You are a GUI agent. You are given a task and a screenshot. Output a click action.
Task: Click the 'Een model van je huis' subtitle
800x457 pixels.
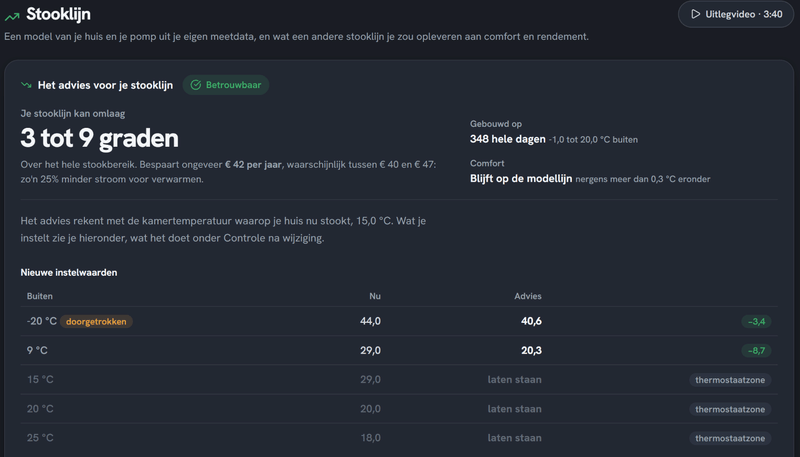[x=296, y=37]
